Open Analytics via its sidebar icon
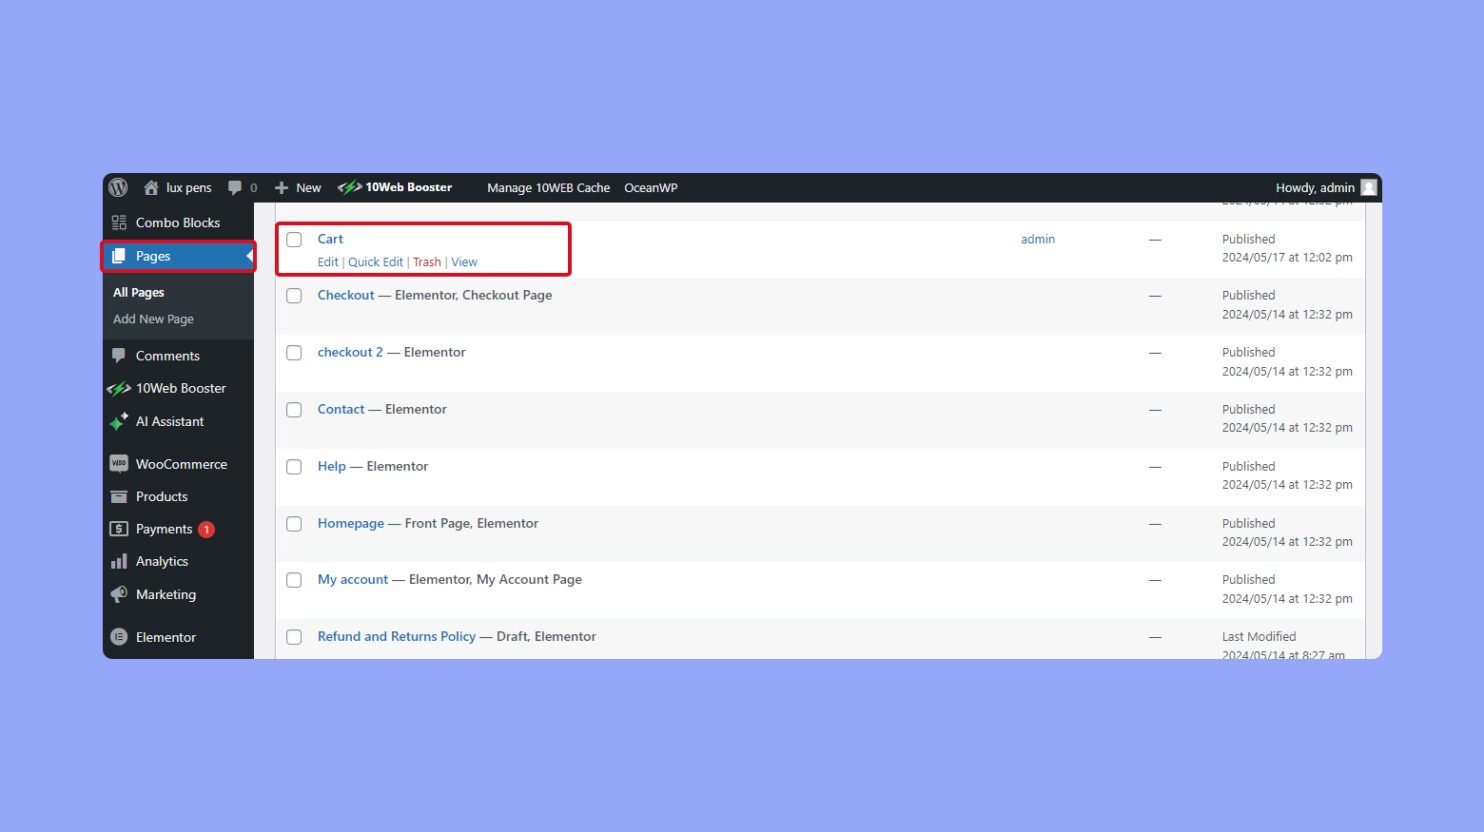The image size is (1484, 832). (118, 561)
